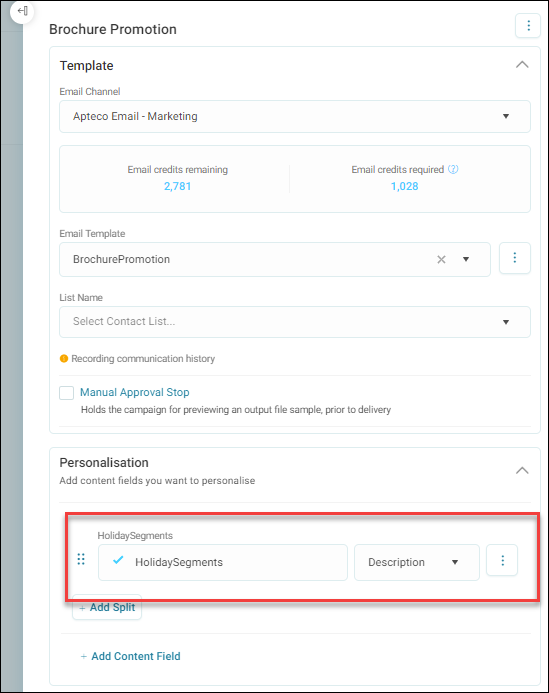Open HolidaySegments row three-dot menu
The width and height of the screenshot is (549, 693).
[x=502, y=560]
